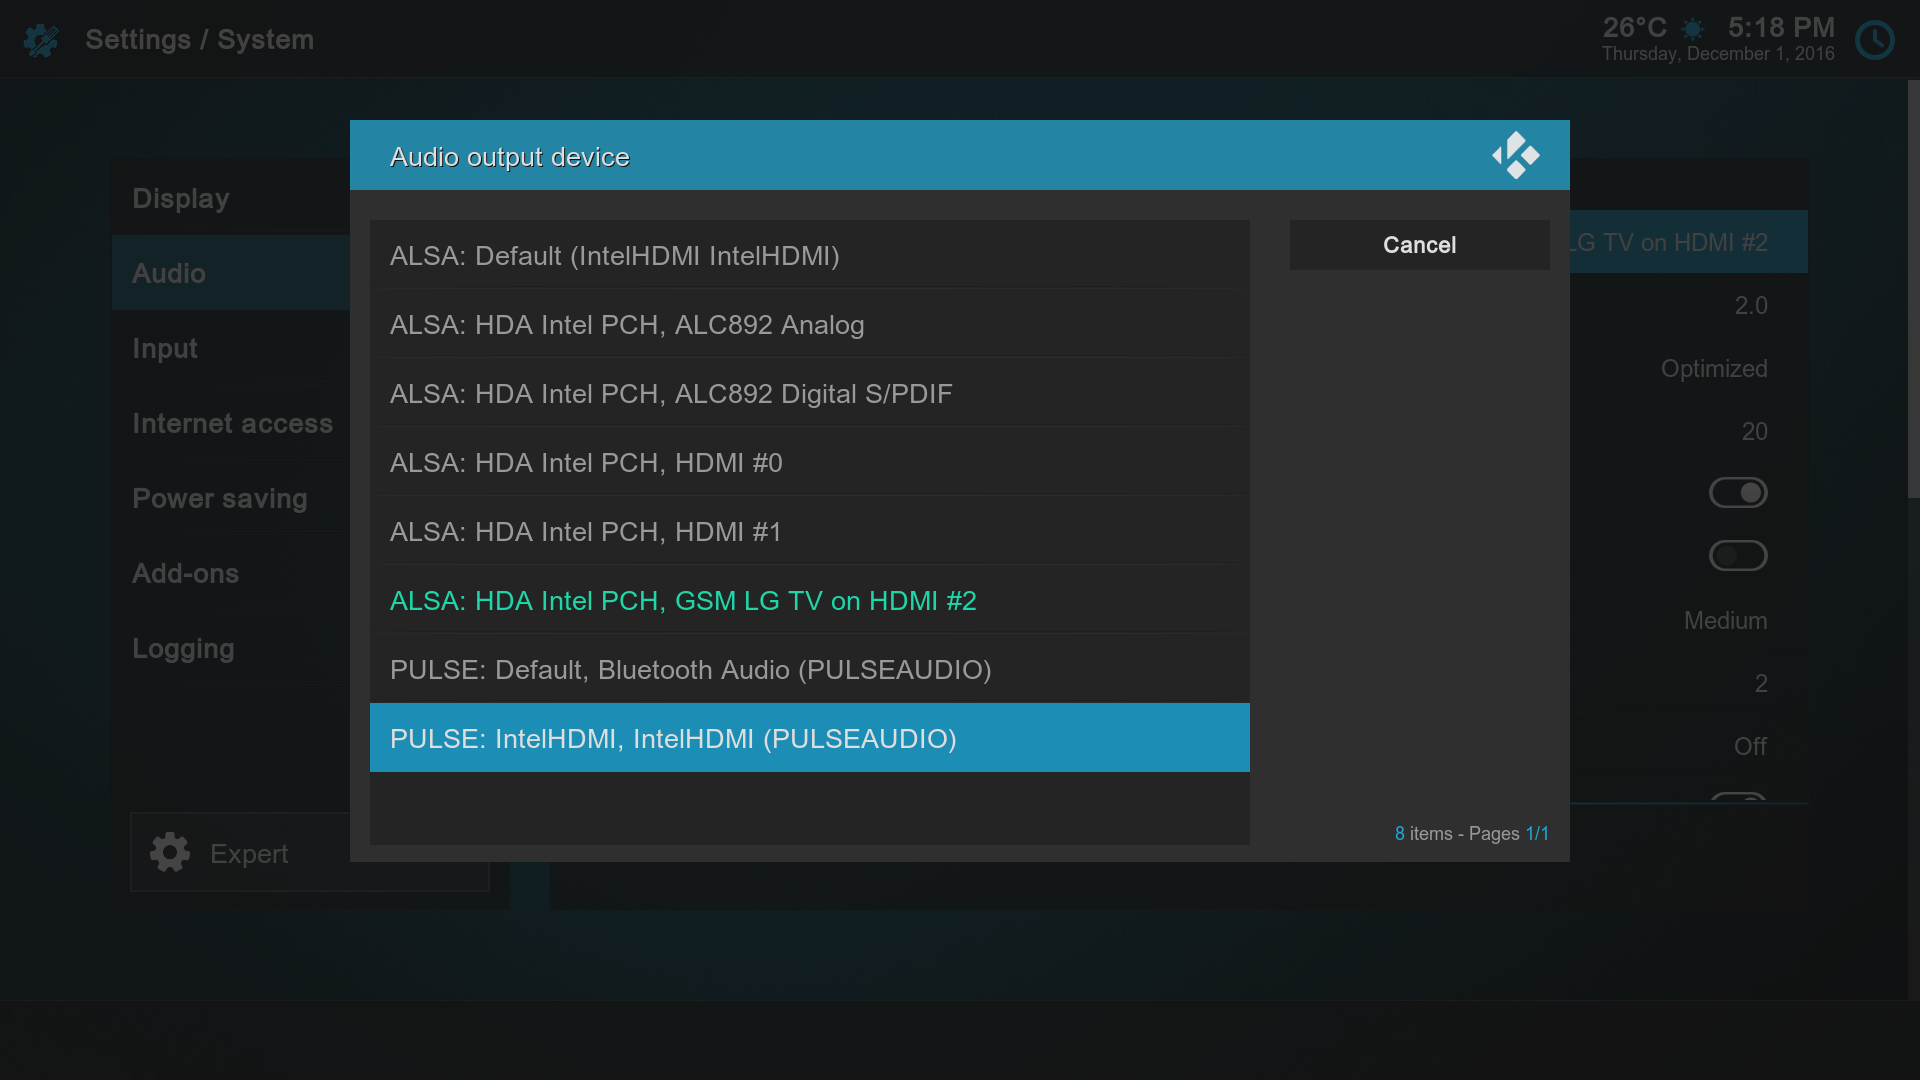Toggle the enabled switch on the right
This screenshot has width=1920, height=1080.
(x=1738, y=493)
